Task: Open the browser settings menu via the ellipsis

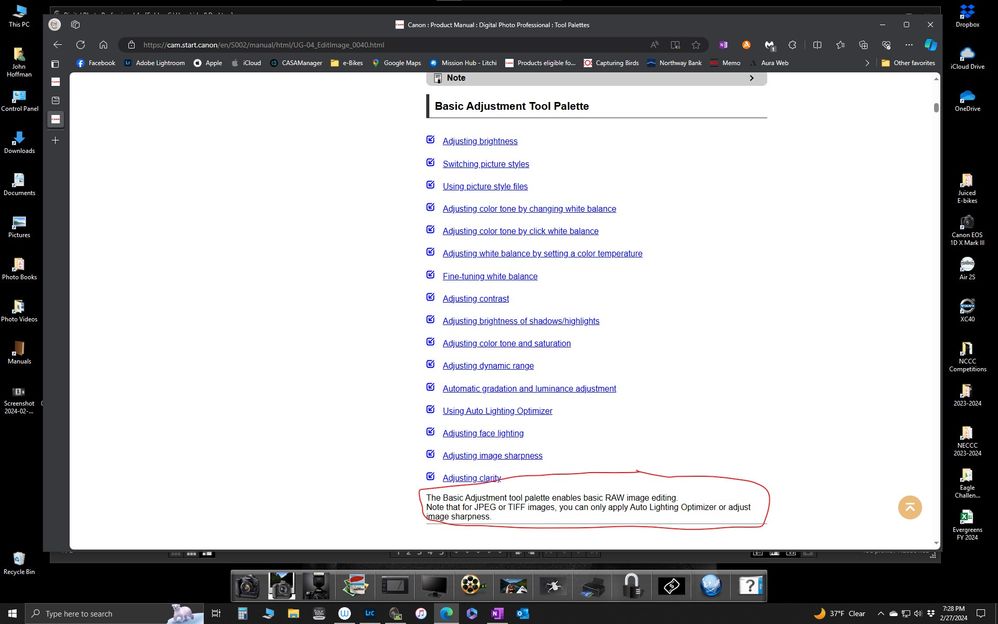Action: 909,45
